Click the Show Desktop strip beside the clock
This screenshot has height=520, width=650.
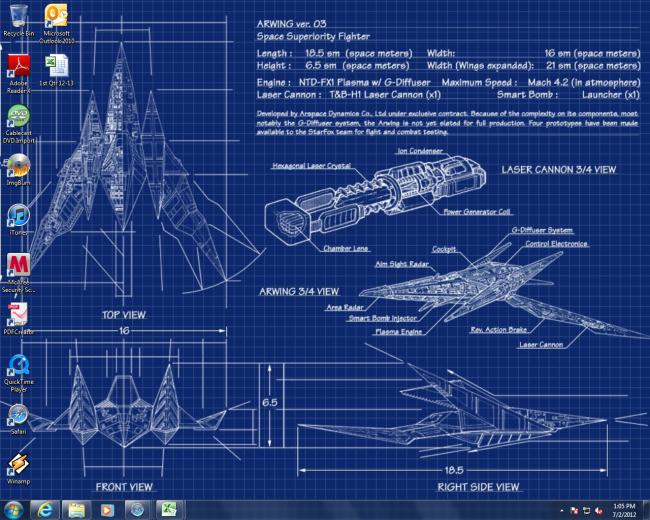click(x=647, y=510)
